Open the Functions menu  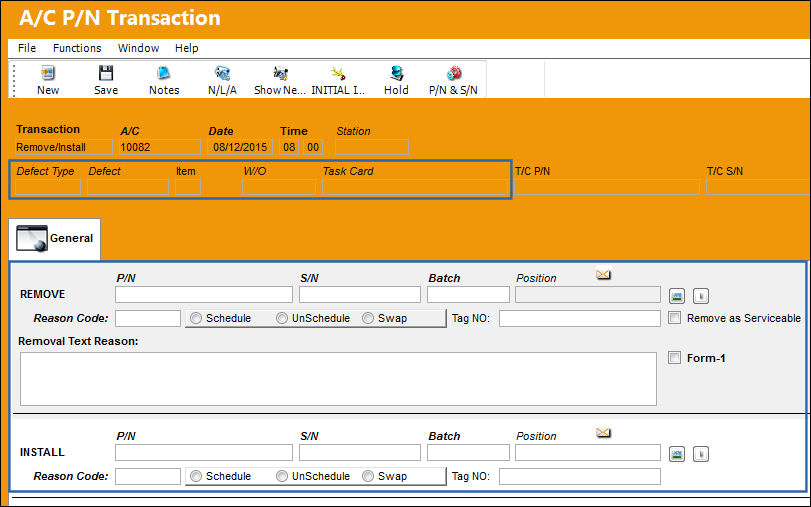tap(77, 48)
